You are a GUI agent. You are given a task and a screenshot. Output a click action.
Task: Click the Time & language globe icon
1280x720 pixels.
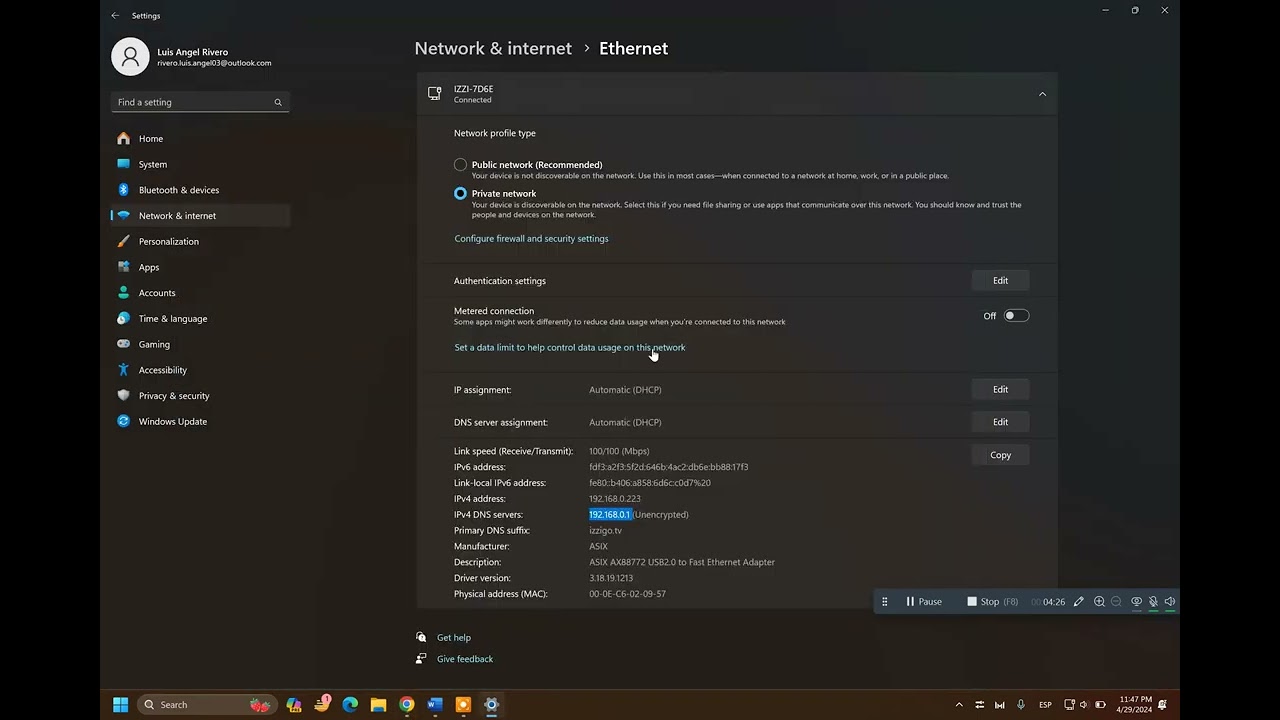123,318
